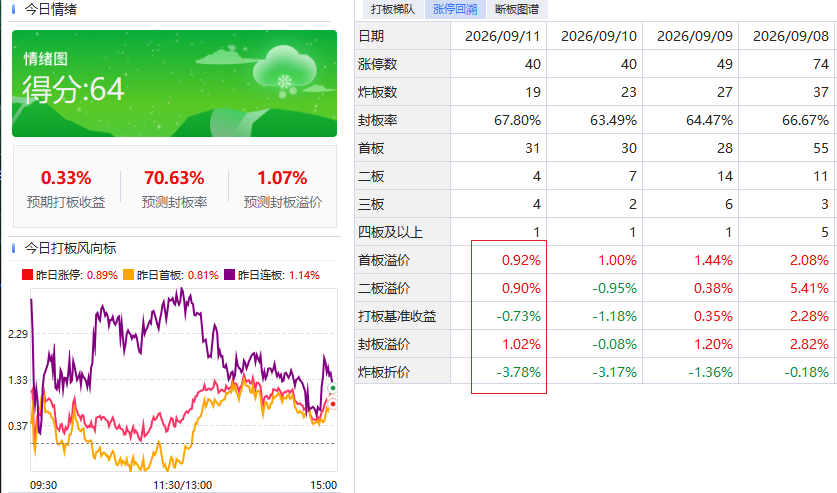Switch to the 打板梯队 tab
Image resolution: width=837 pixels, height=493 pixels.
click(393, 9)
